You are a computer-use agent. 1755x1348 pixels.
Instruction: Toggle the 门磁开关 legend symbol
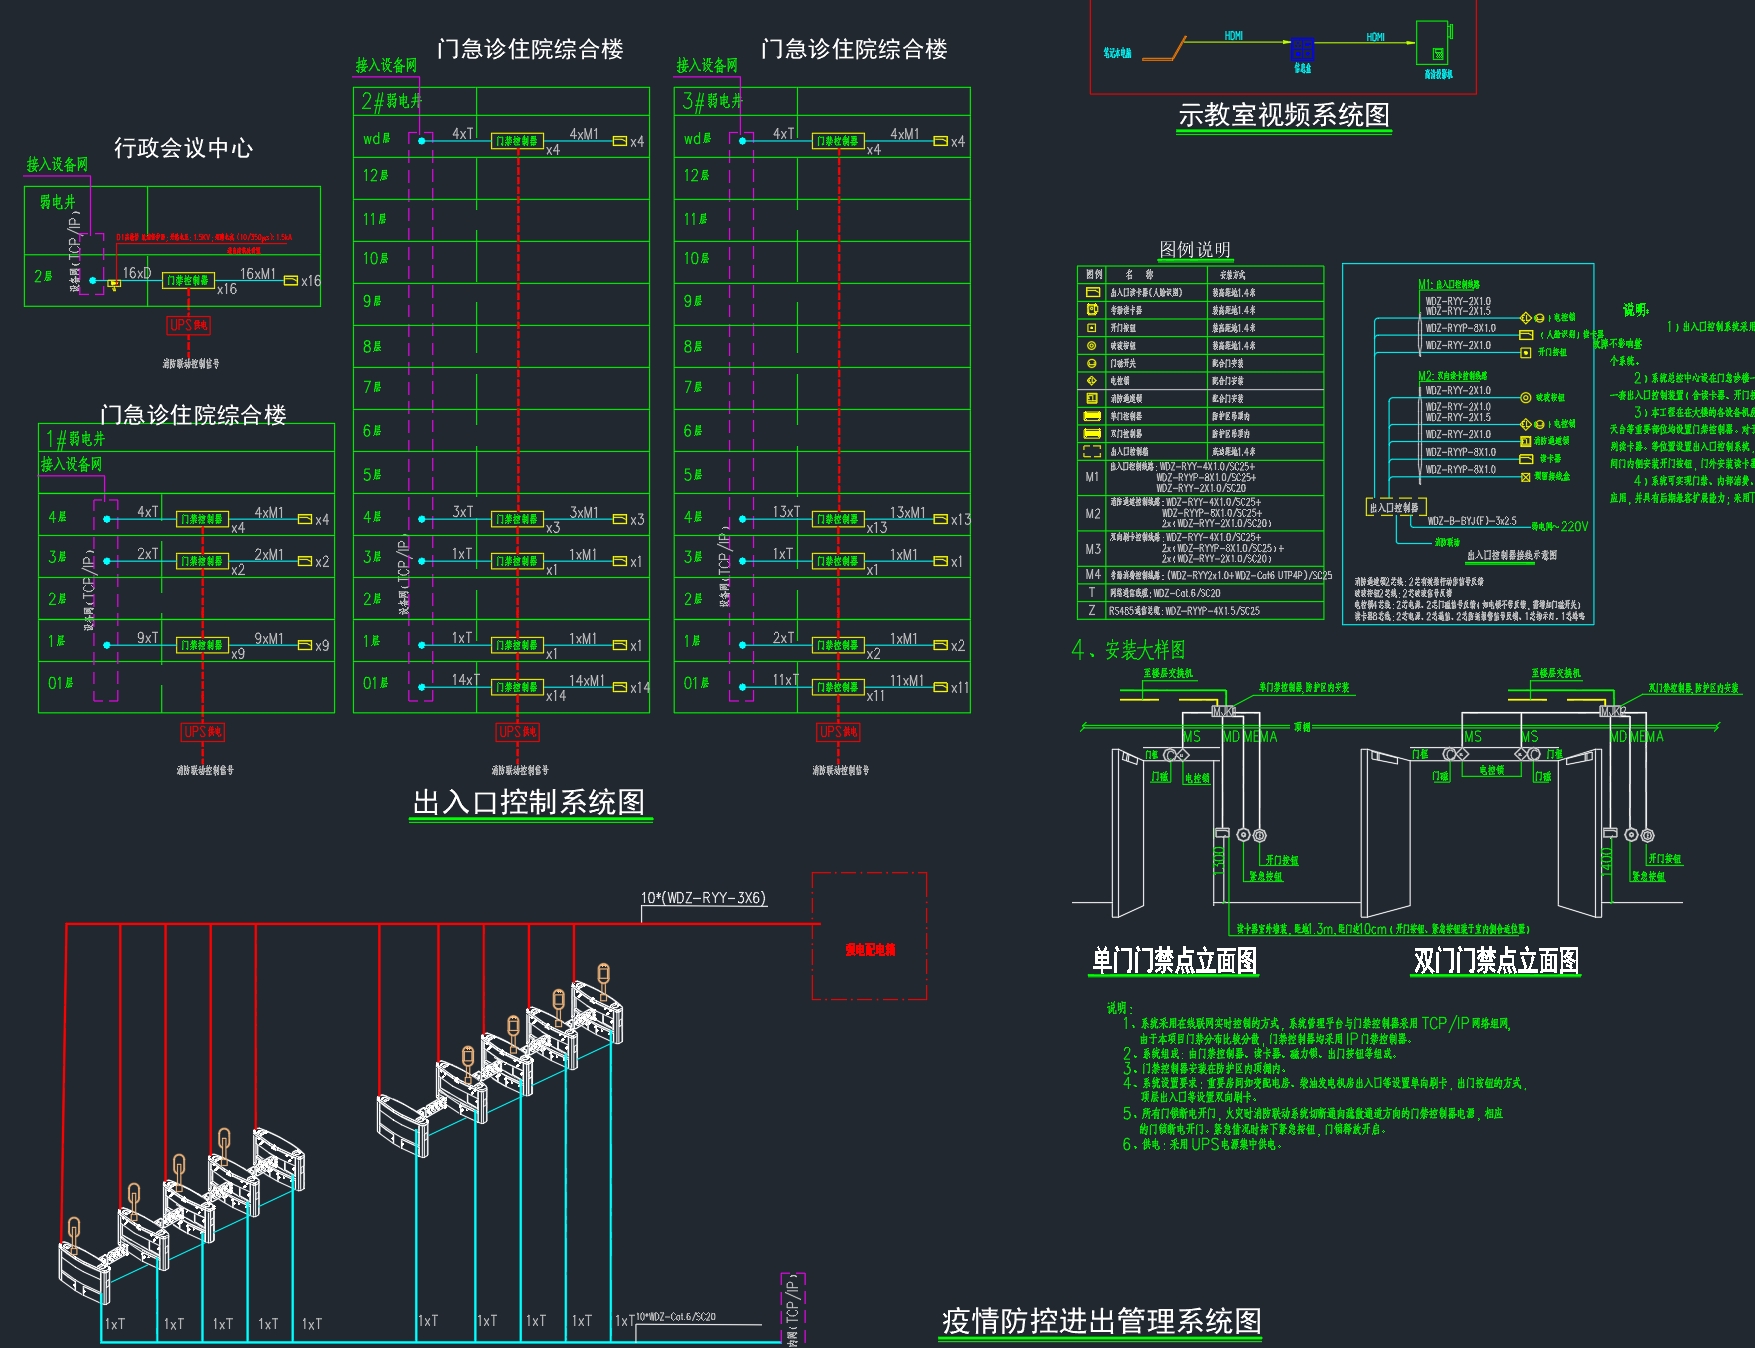point(1091,363)
